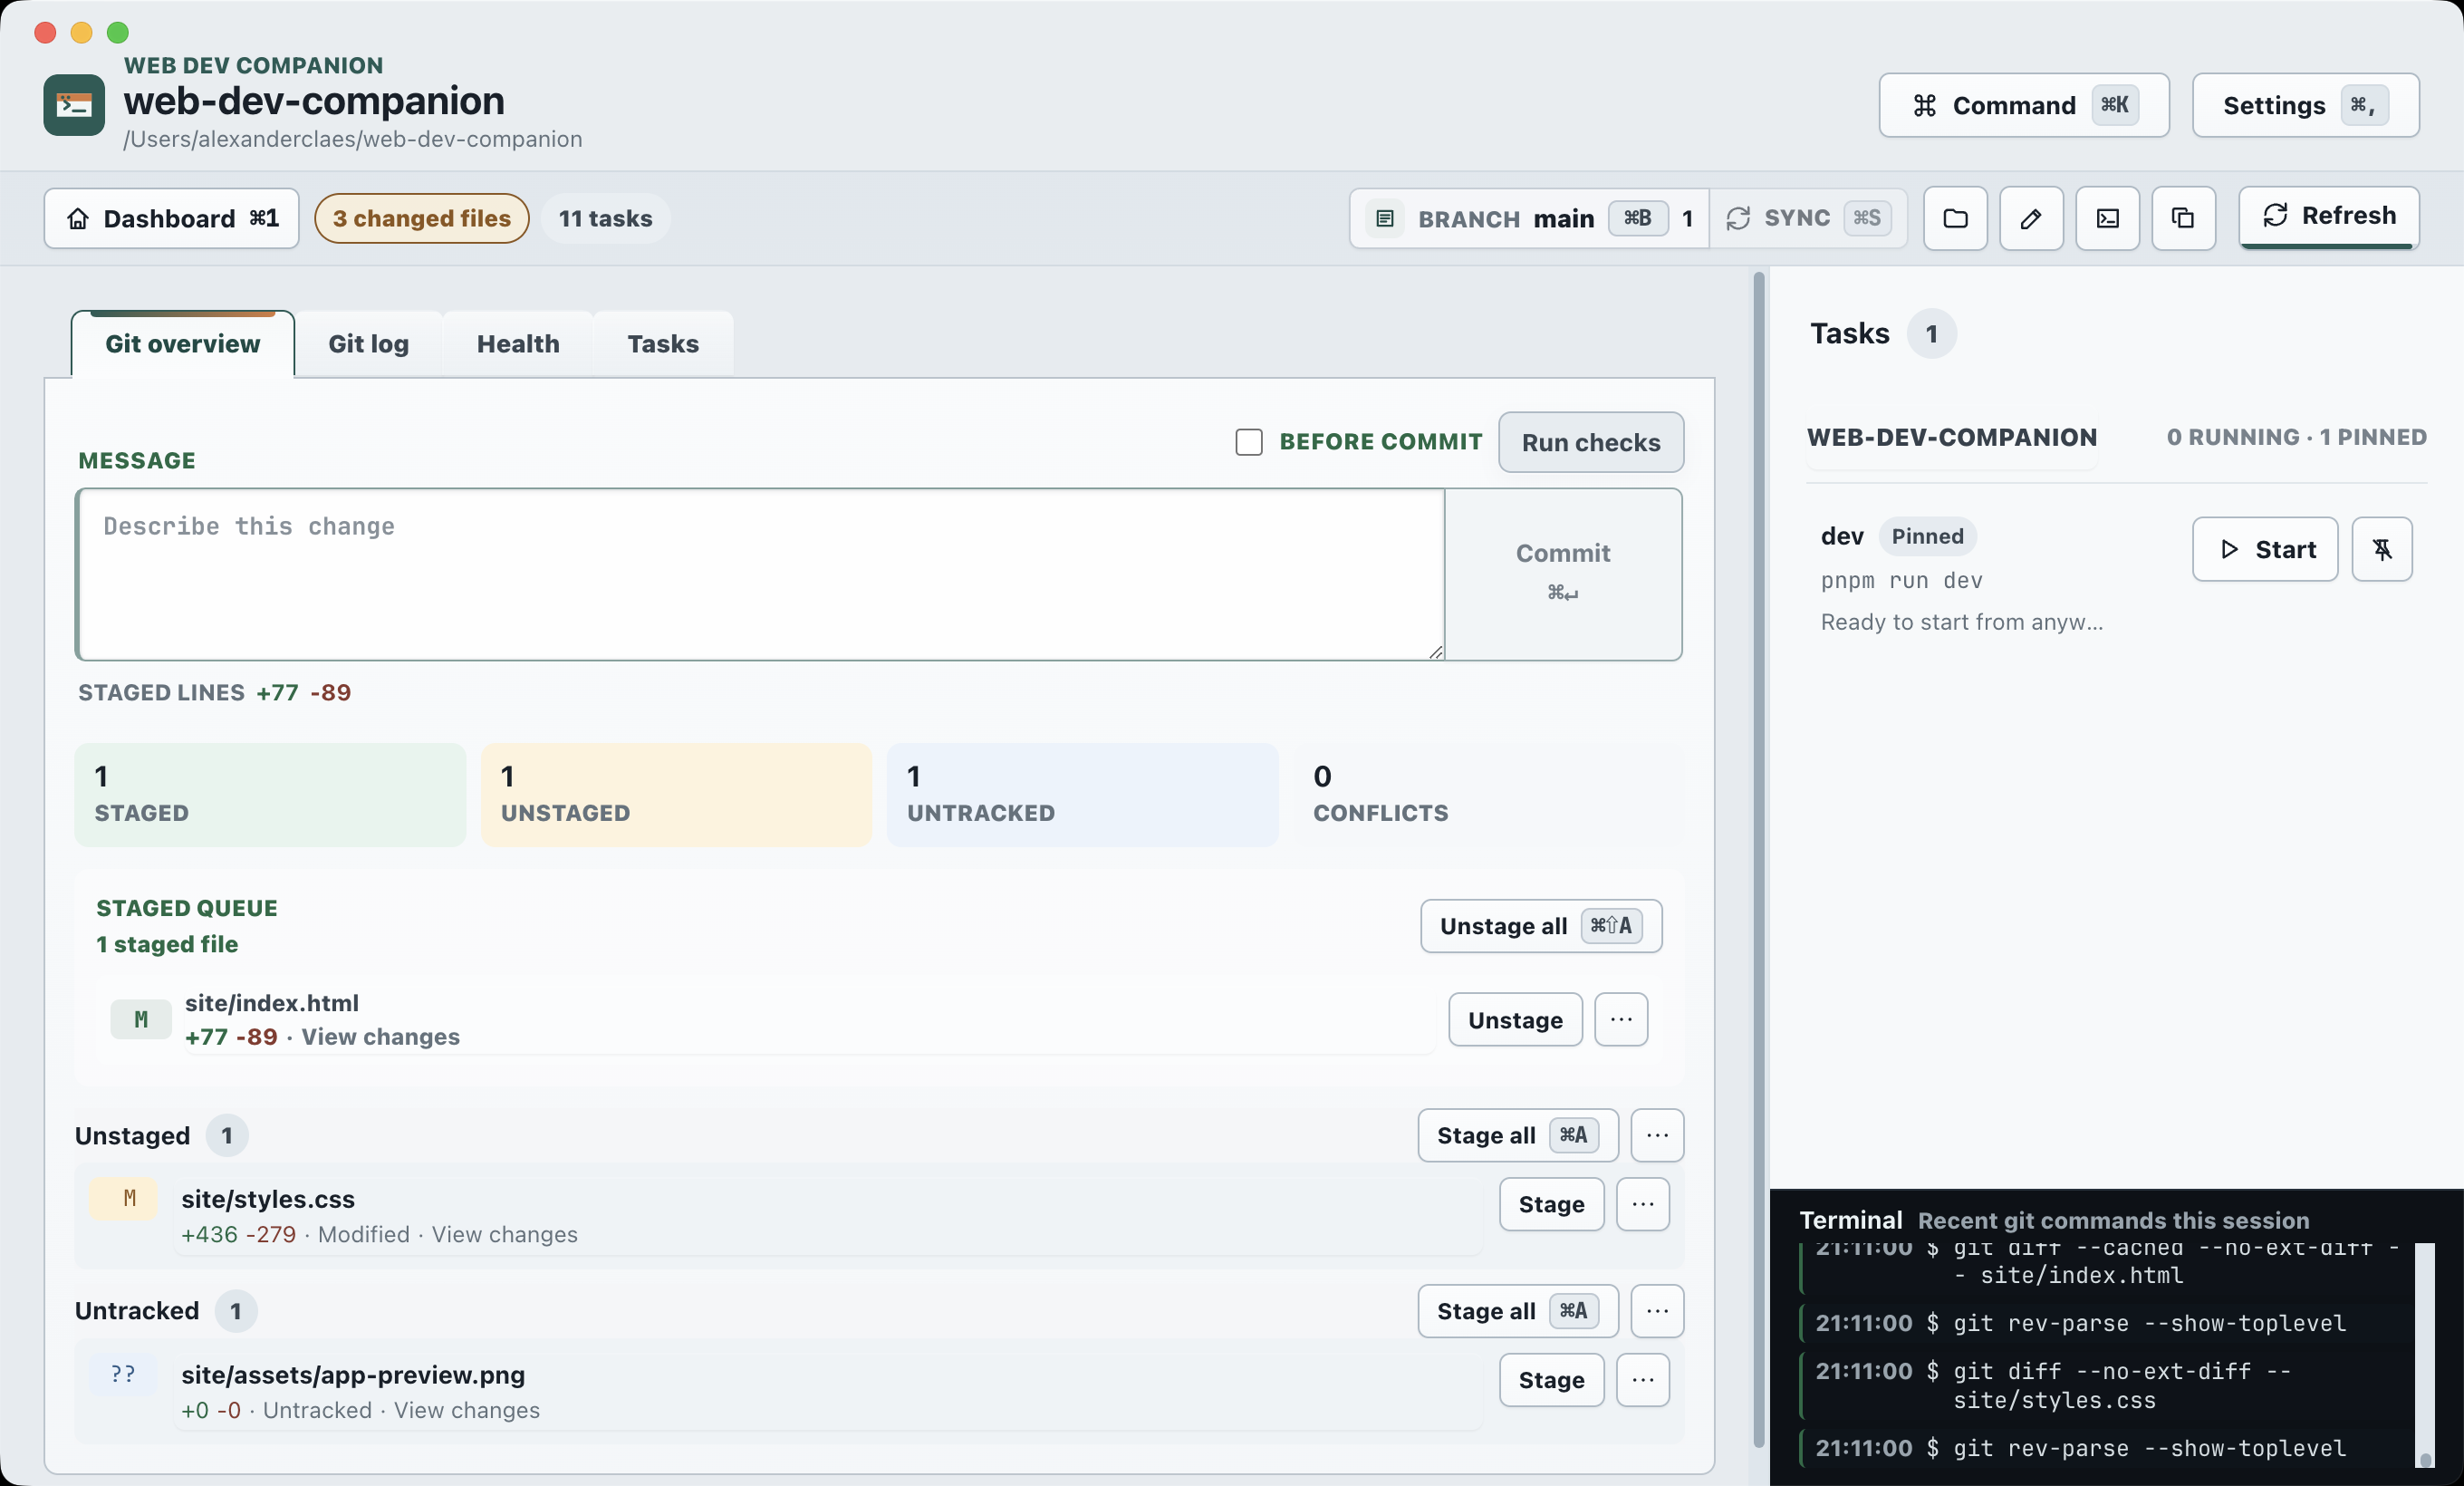Open the Health tab
The width and height of the screenshot is (2464, 1486).
[x=518, y=344]
